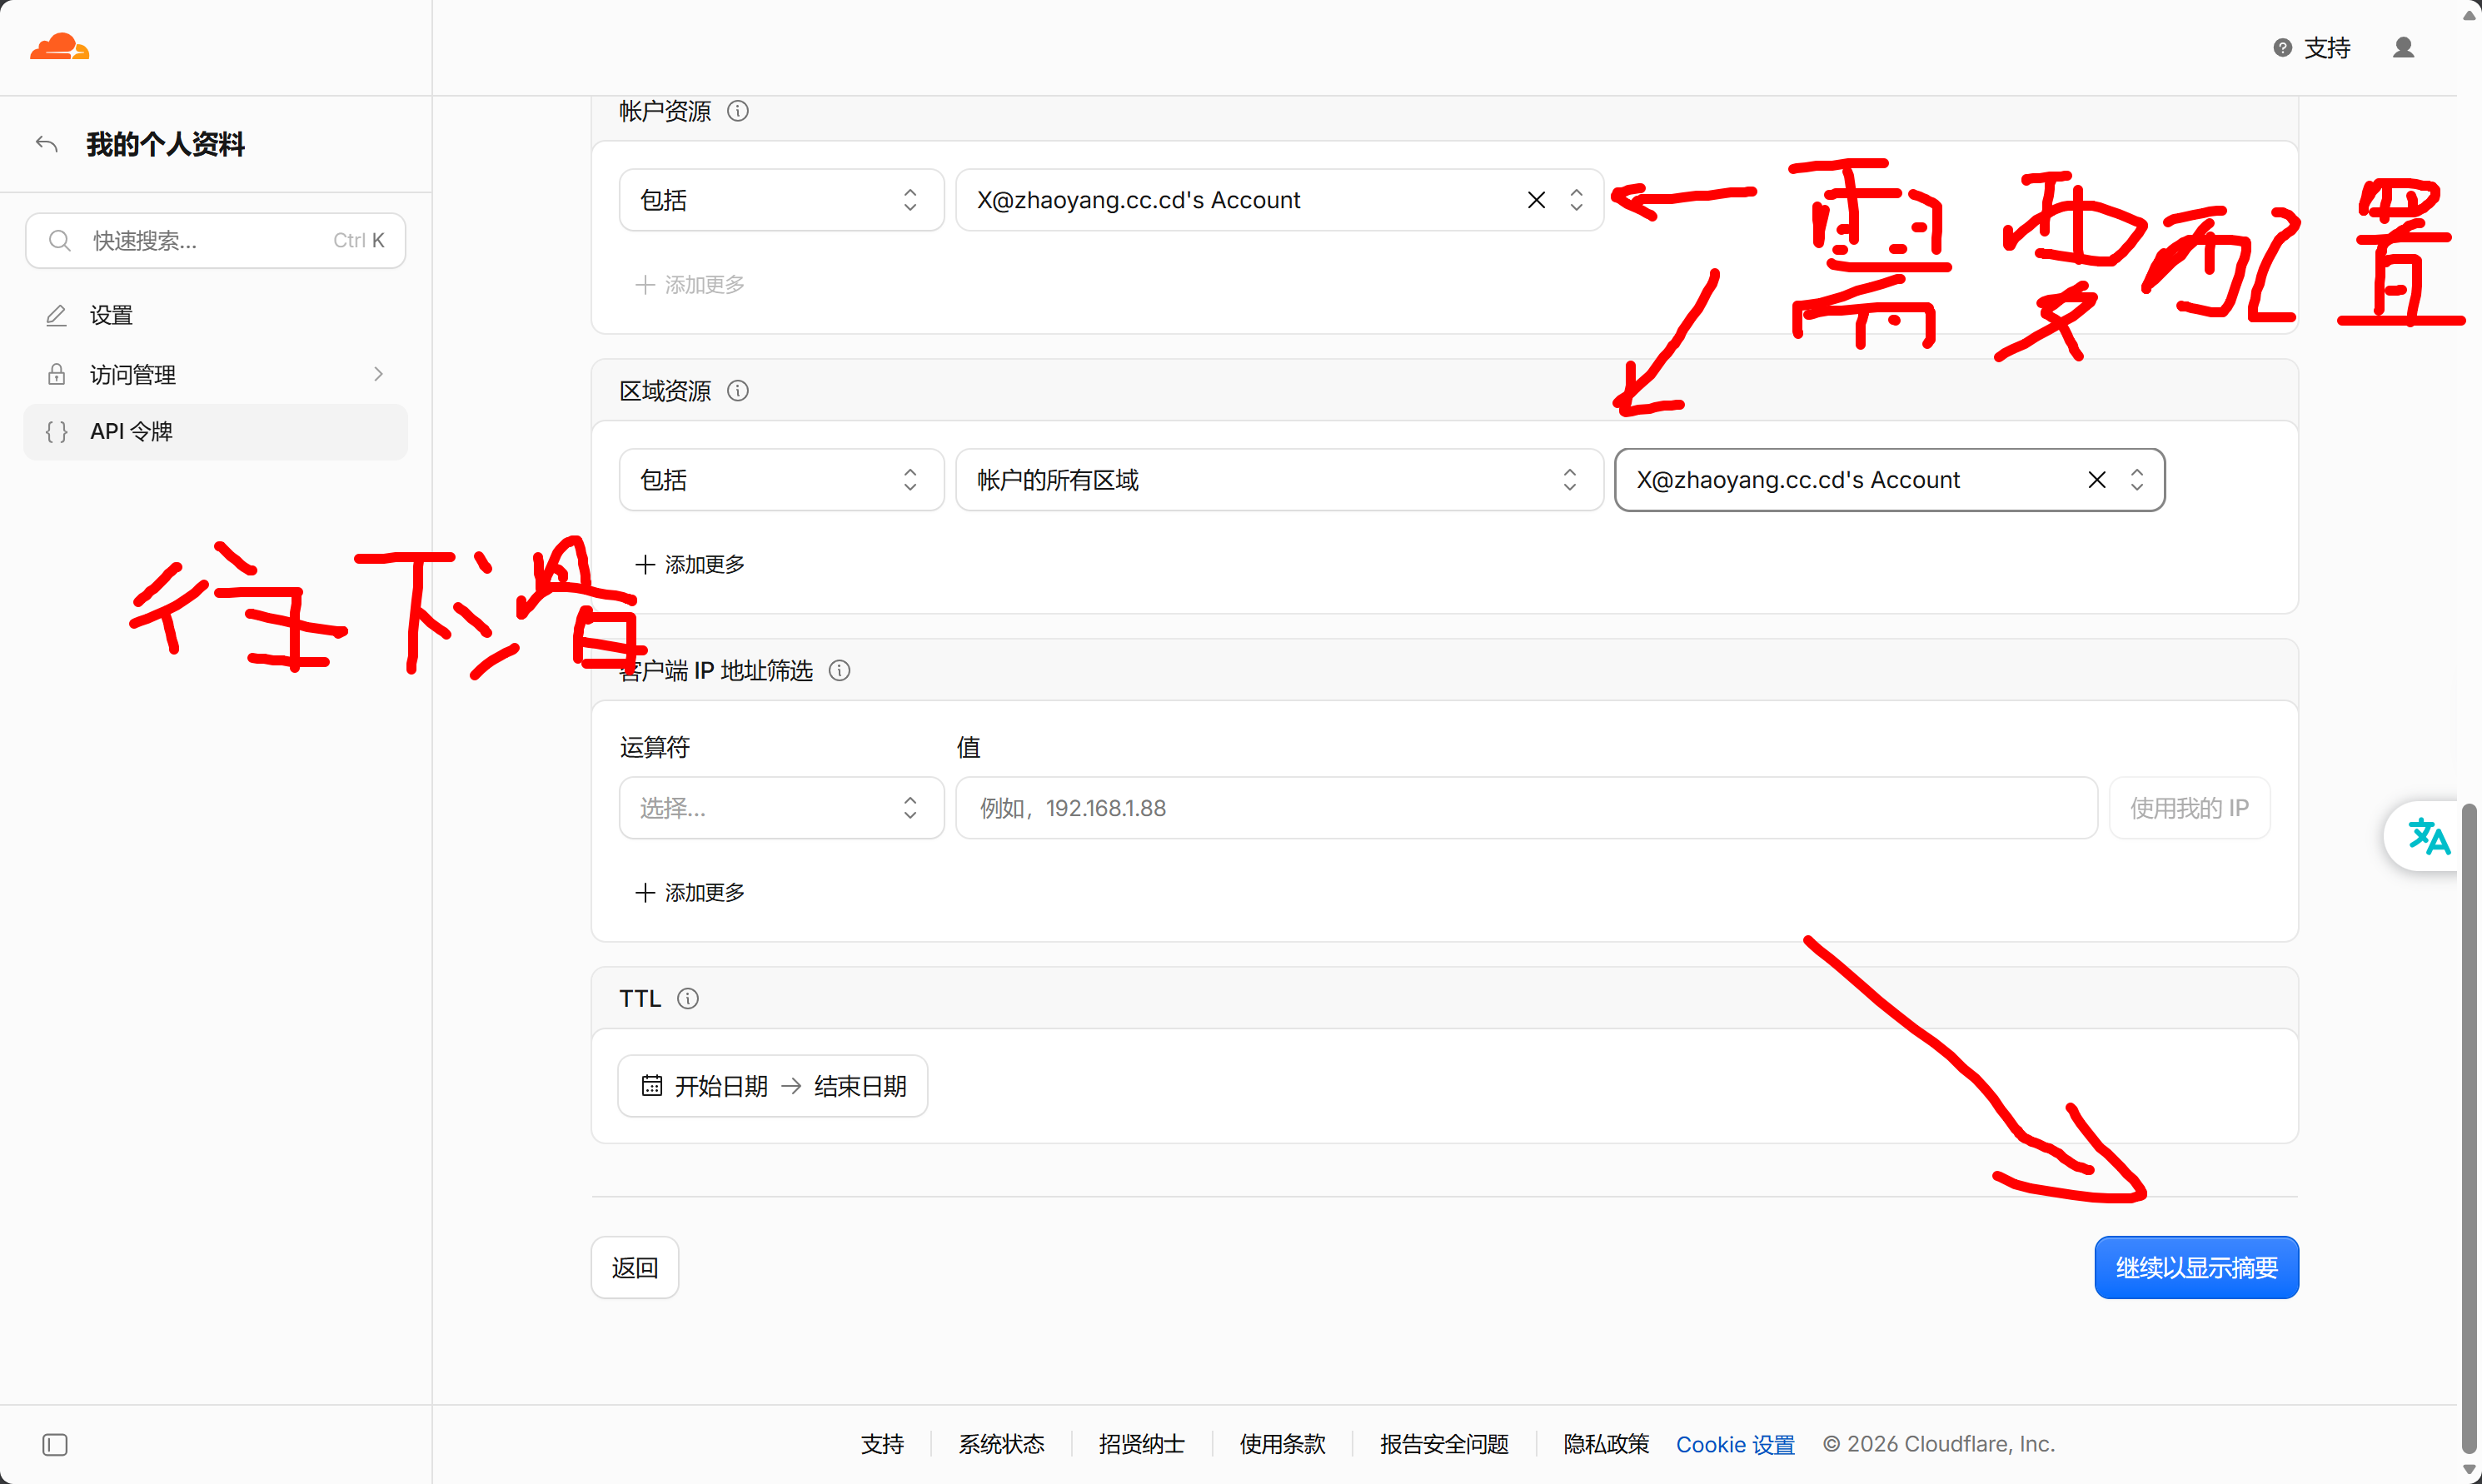
Task: Click the floating translate icon
Action: tap(2428, 836)
